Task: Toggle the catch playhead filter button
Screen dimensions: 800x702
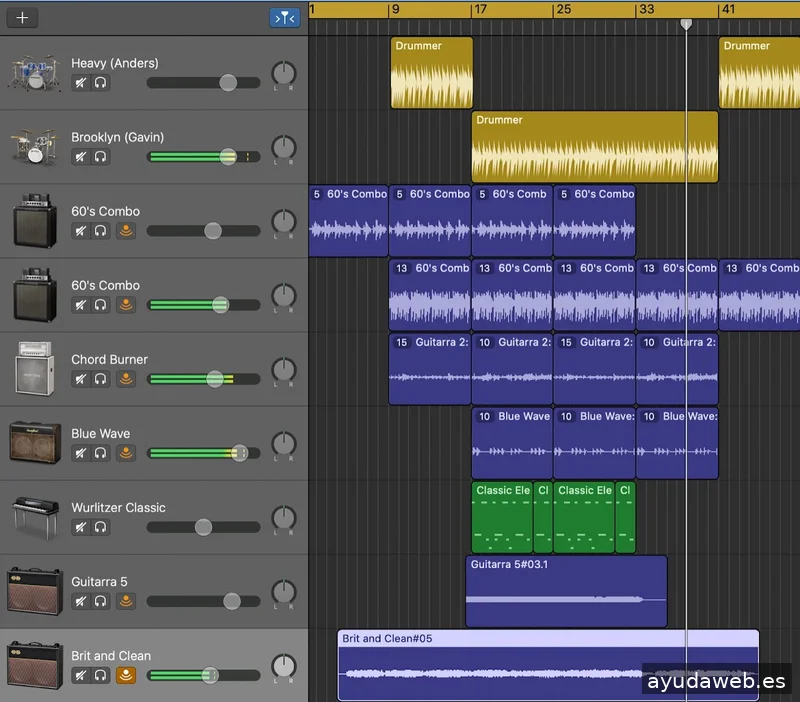Action: pyautogui.click(x=284, y=18)
